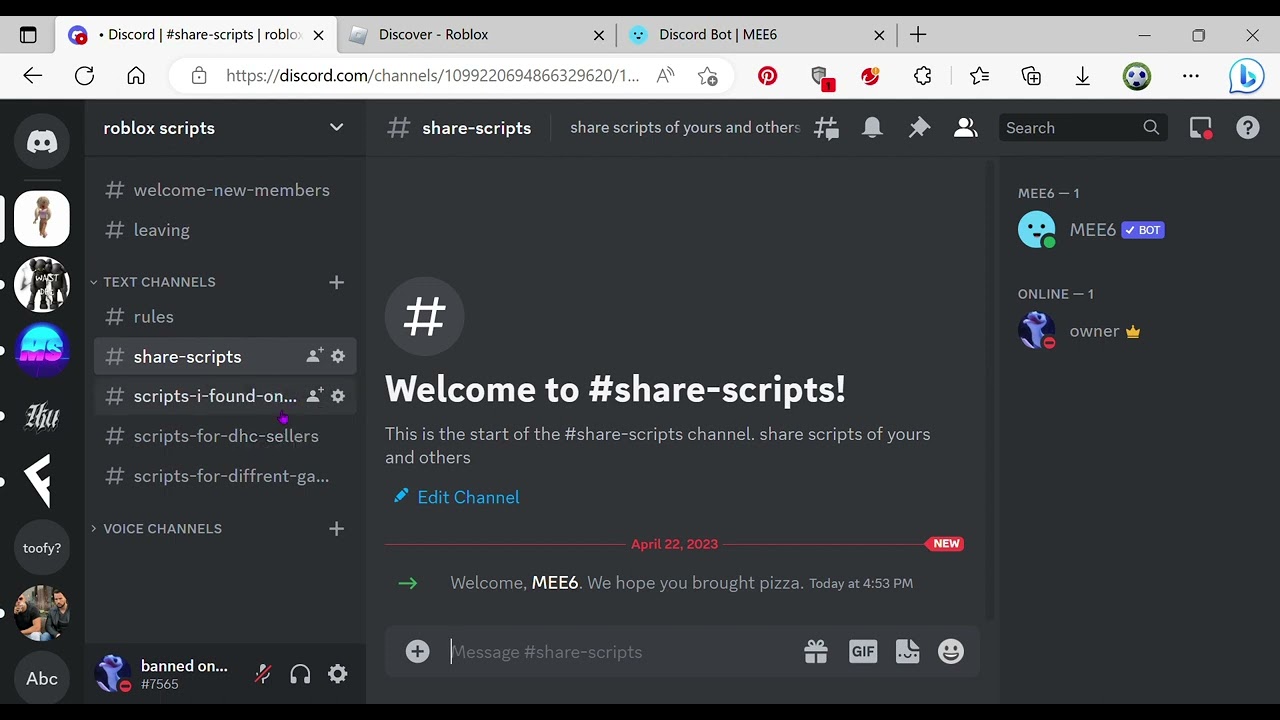The width and height of the screenshot is (1280, 720).
Task: Open the emoji picker
Action: click(951, 652)
